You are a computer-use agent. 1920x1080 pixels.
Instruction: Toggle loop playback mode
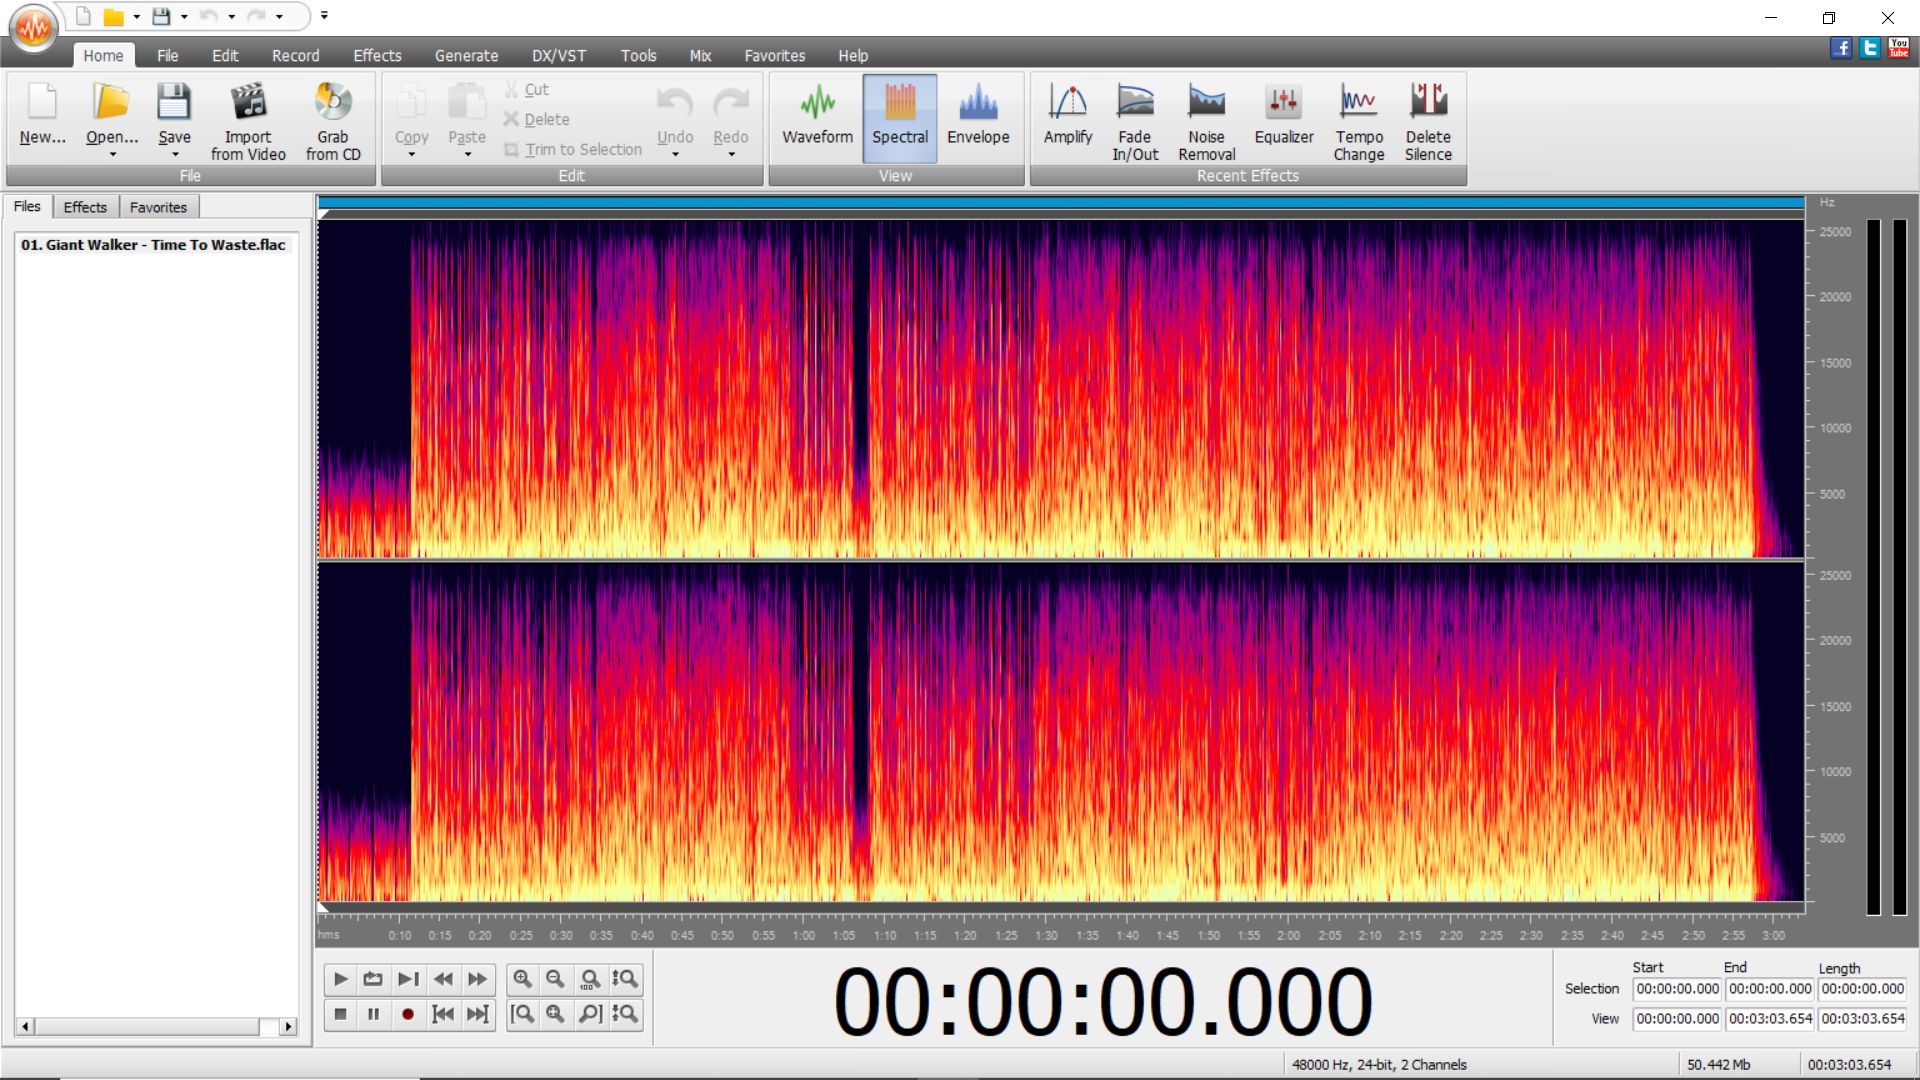[x=373, y=979]
